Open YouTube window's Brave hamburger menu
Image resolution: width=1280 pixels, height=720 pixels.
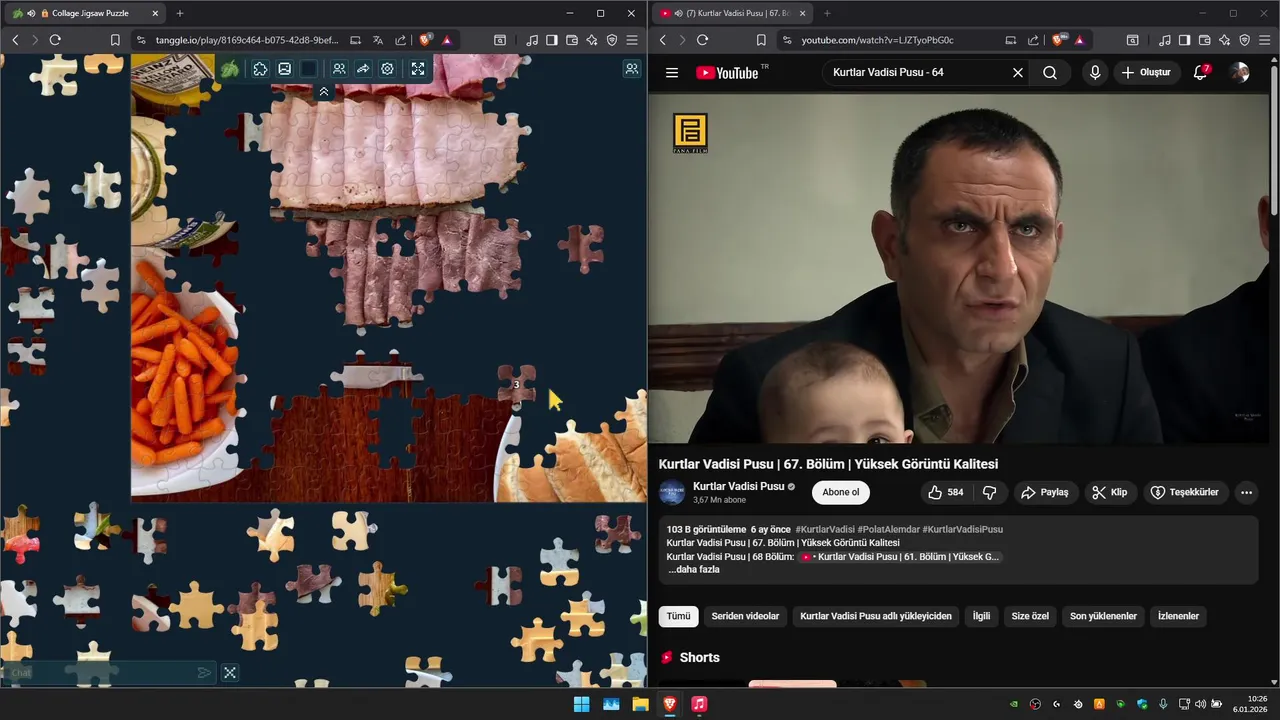click(x=1264, y=40)
